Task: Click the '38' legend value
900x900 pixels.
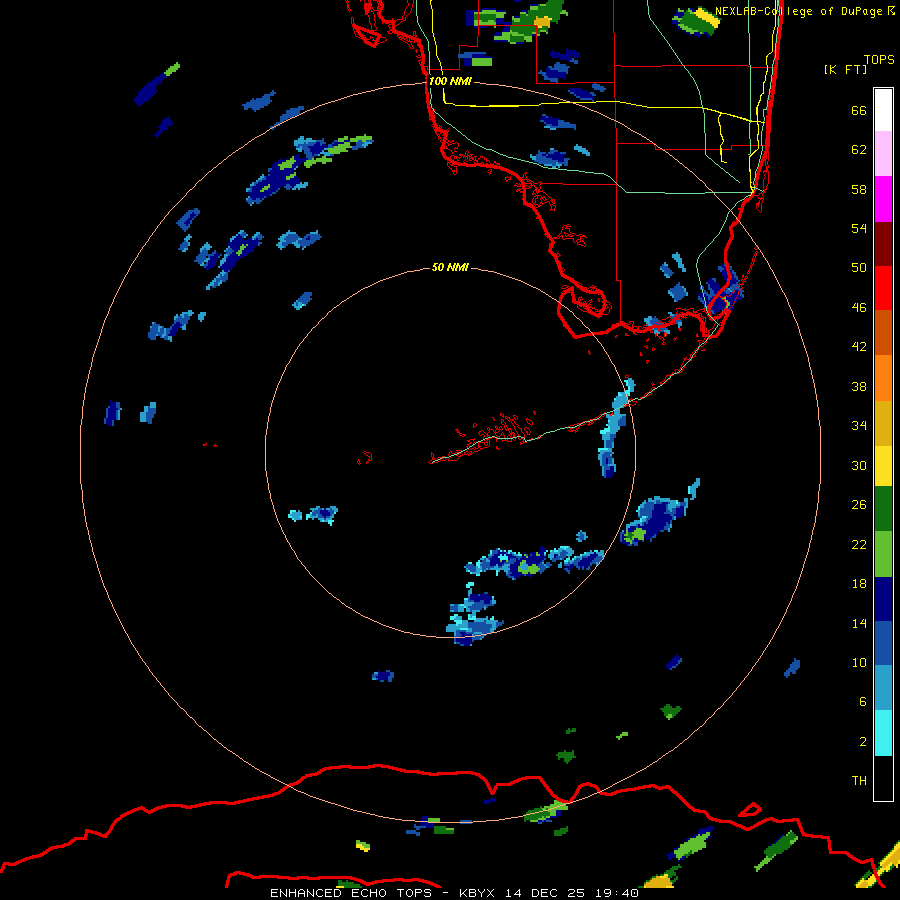Action: pos(859,387)
